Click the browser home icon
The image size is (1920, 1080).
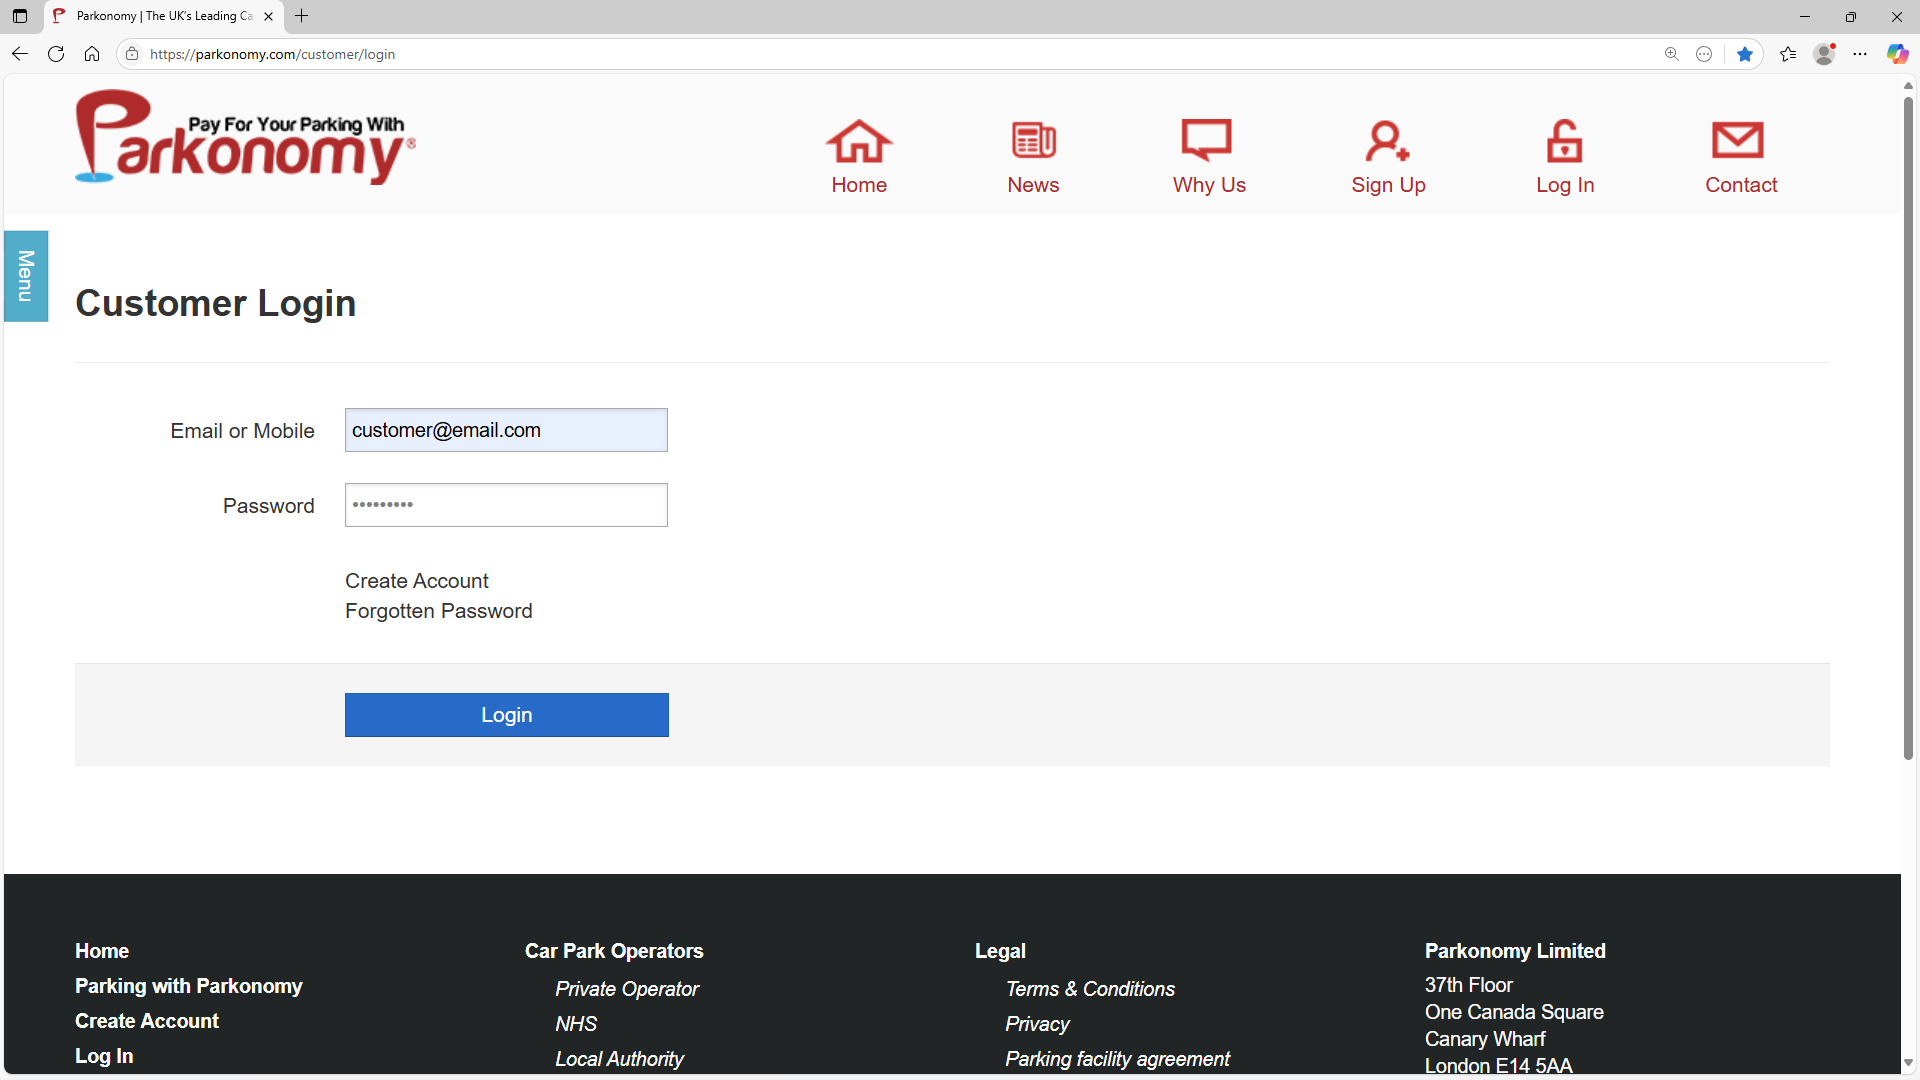pyautogui.click(x=92, y=54)
